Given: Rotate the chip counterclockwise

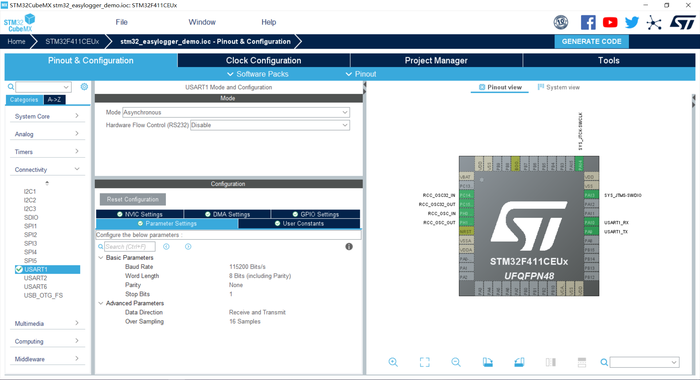Looking at the screenshot, I should pos(519,362).
